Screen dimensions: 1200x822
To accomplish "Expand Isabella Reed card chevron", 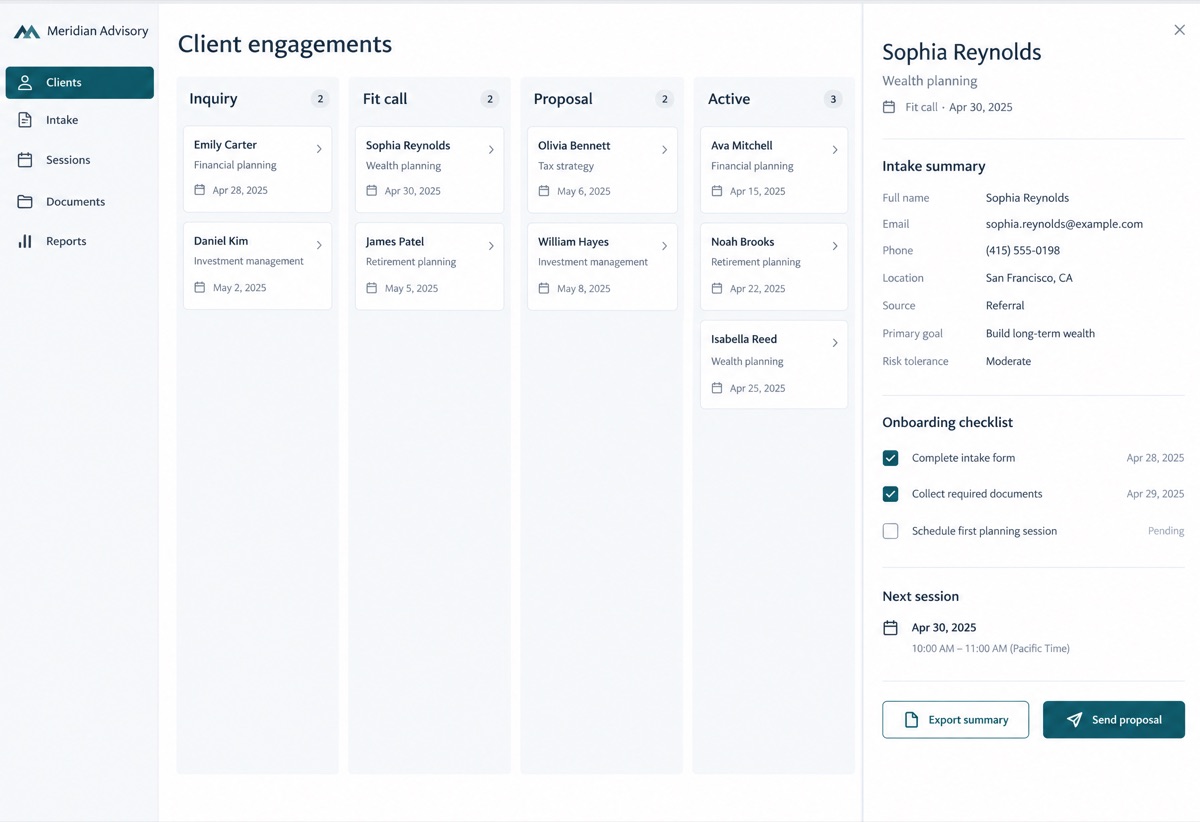I will (835, 343).
